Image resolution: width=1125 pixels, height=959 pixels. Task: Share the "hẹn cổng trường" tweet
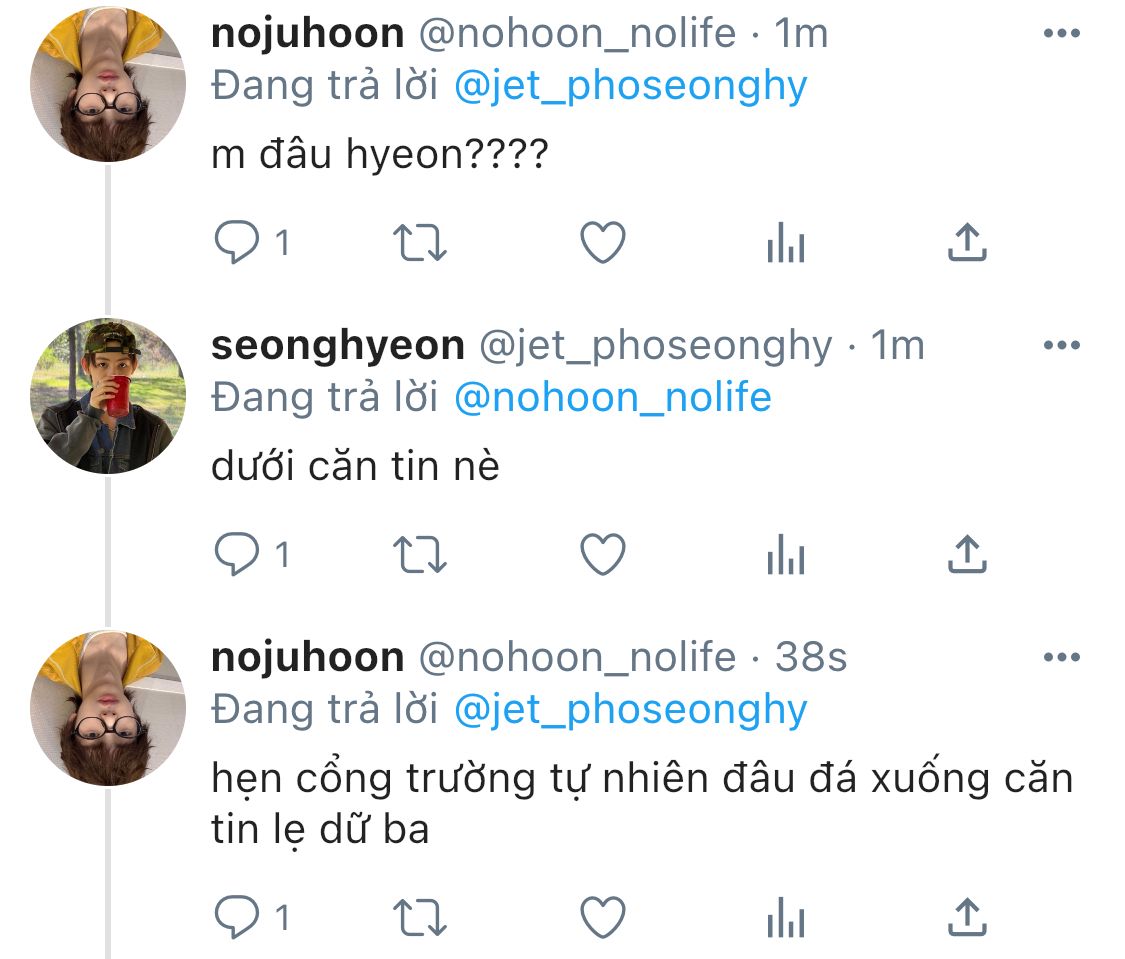click(x=967, y=917)
